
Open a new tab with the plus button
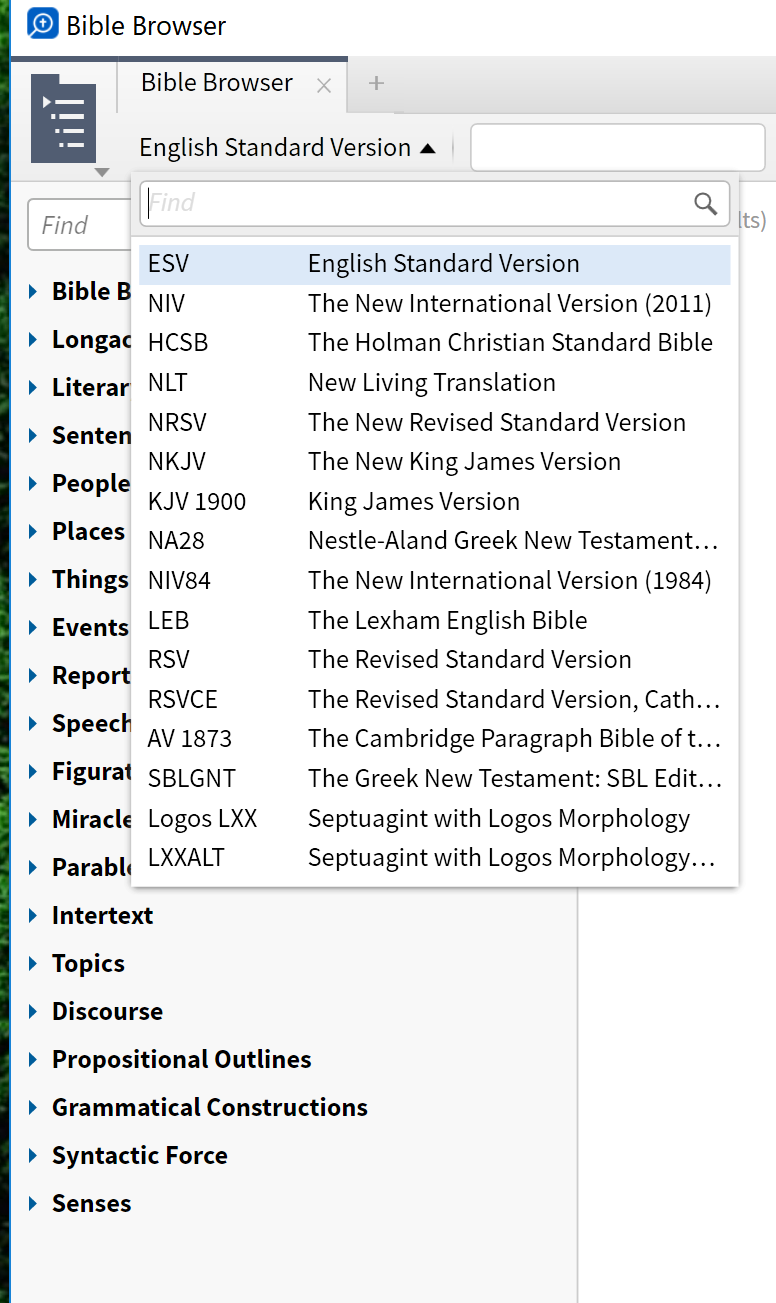(376, 84)
